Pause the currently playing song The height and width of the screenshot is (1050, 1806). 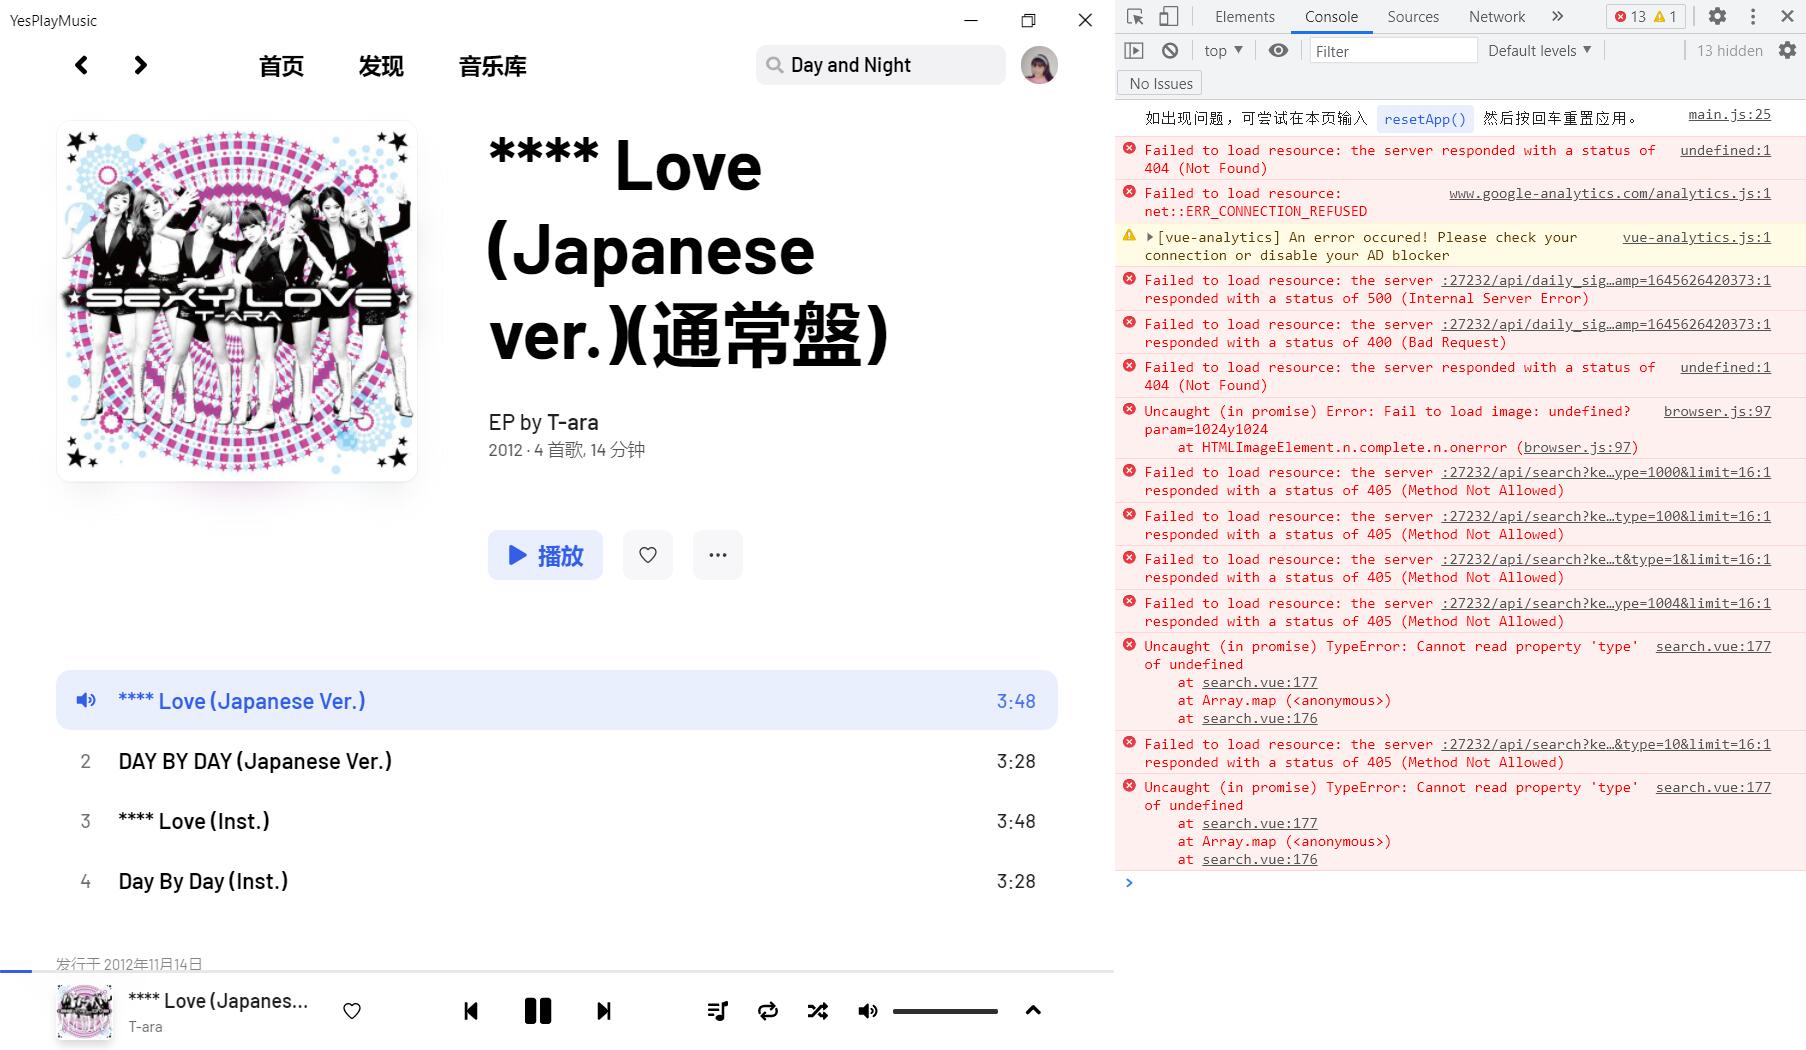[x=538, y=1011]
